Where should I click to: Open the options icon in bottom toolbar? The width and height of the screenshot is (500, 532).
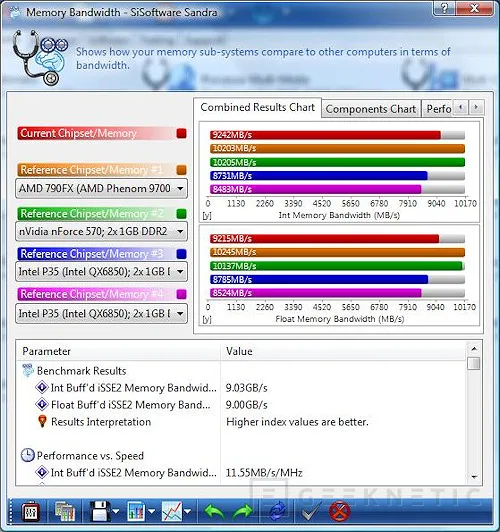[x=31, y=512]
